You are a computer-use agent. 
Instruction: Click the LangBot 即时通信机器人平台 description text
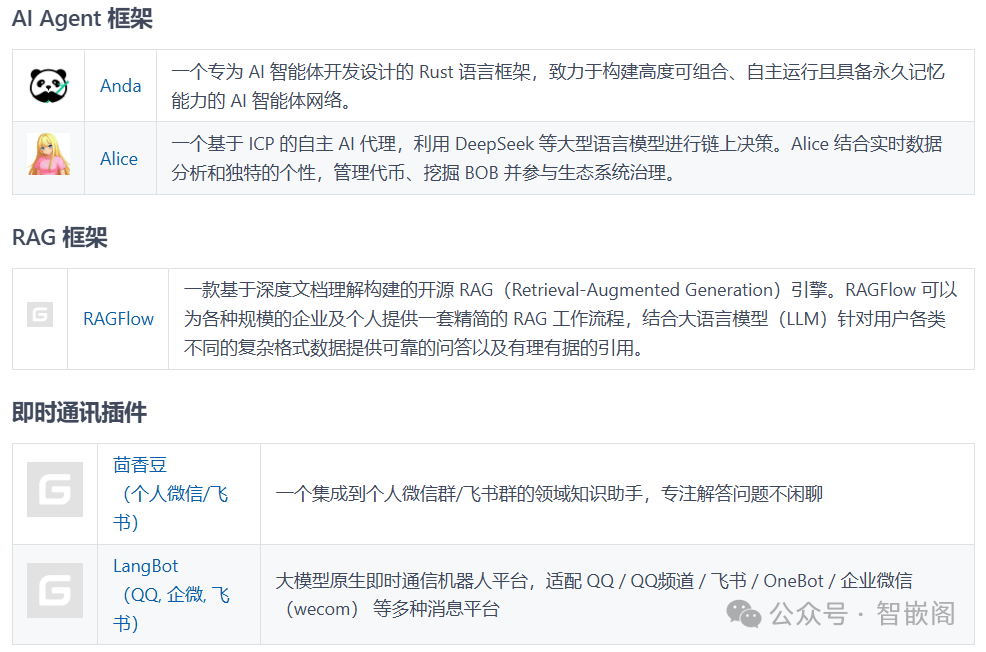click(594, 594)
